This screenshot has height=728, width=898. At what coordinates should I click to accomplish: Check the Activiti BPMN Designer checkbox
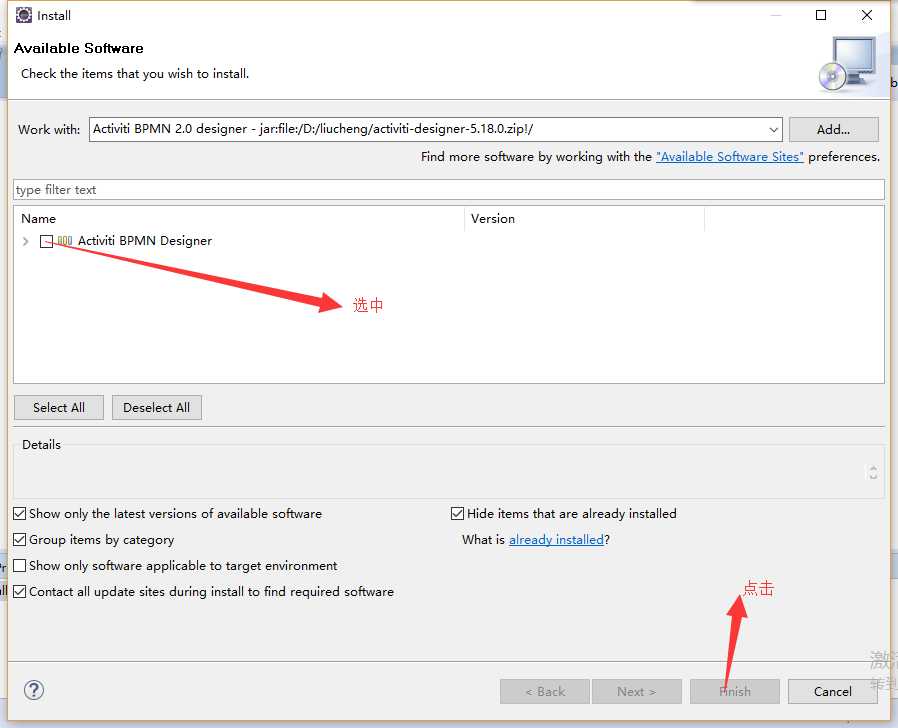click(46, 241)
